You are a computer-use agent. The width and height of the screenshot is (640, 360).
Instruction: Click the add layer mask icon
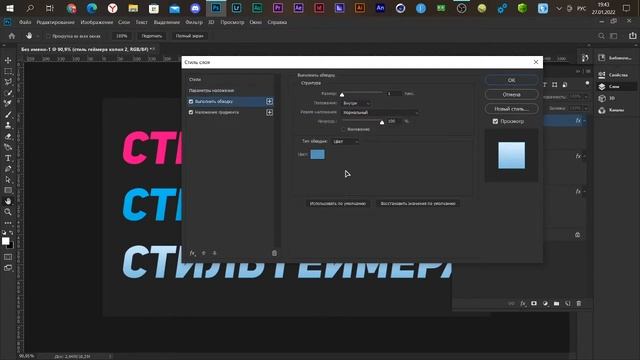point(534,303)
